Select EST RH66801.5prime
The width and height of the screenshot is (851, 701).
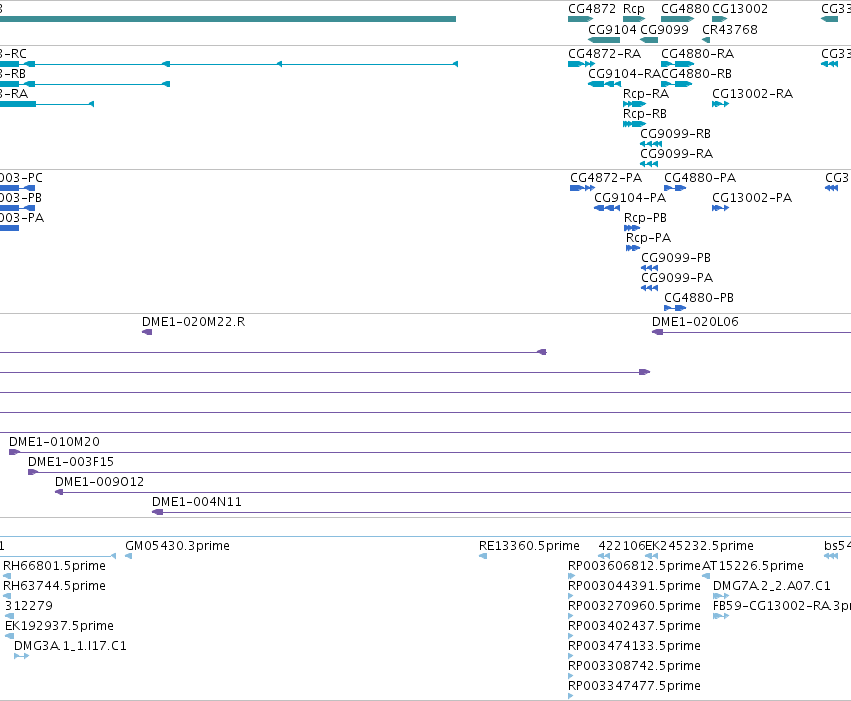[x=54, y=566]
